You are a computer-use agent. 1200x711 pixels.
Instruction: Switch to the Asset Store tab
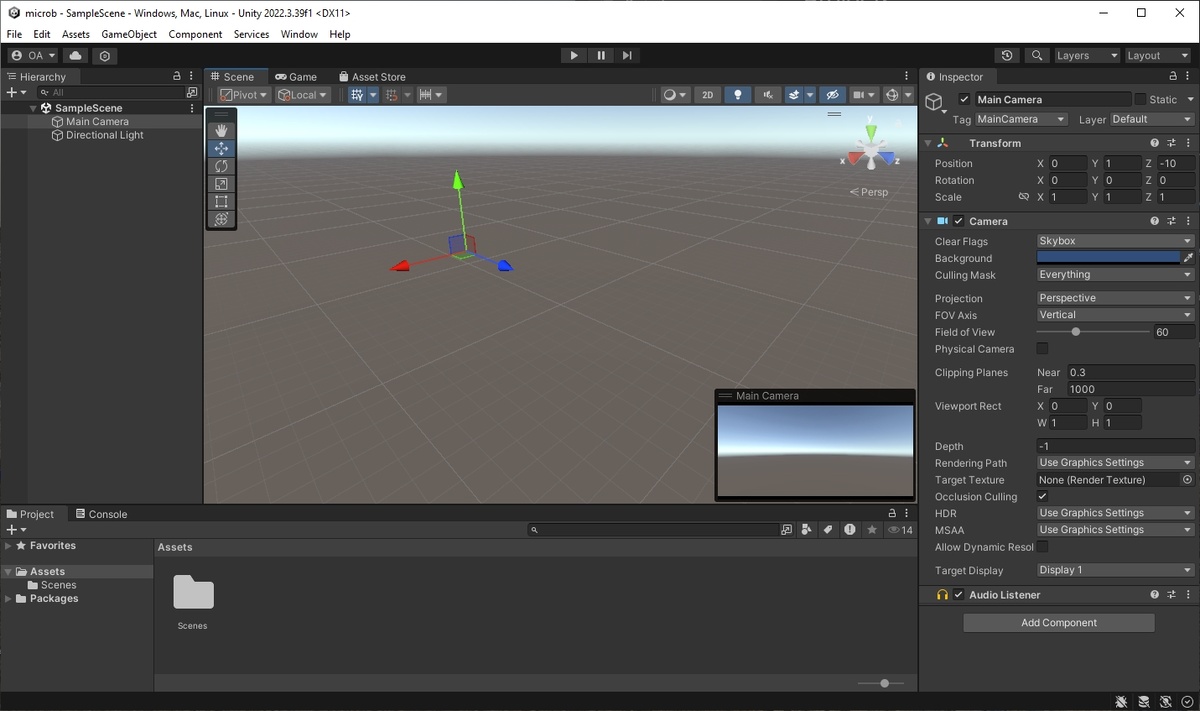click(372, 77)
